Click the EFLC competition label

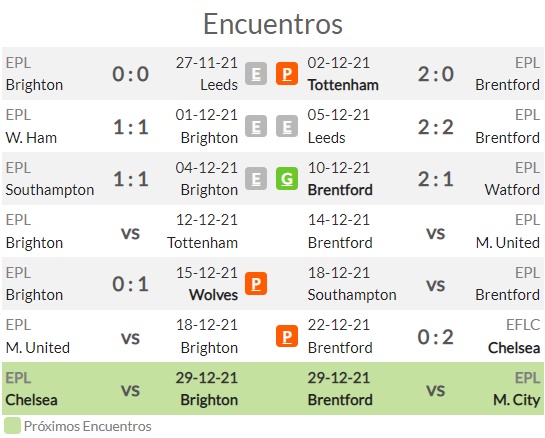click(523, 325)
